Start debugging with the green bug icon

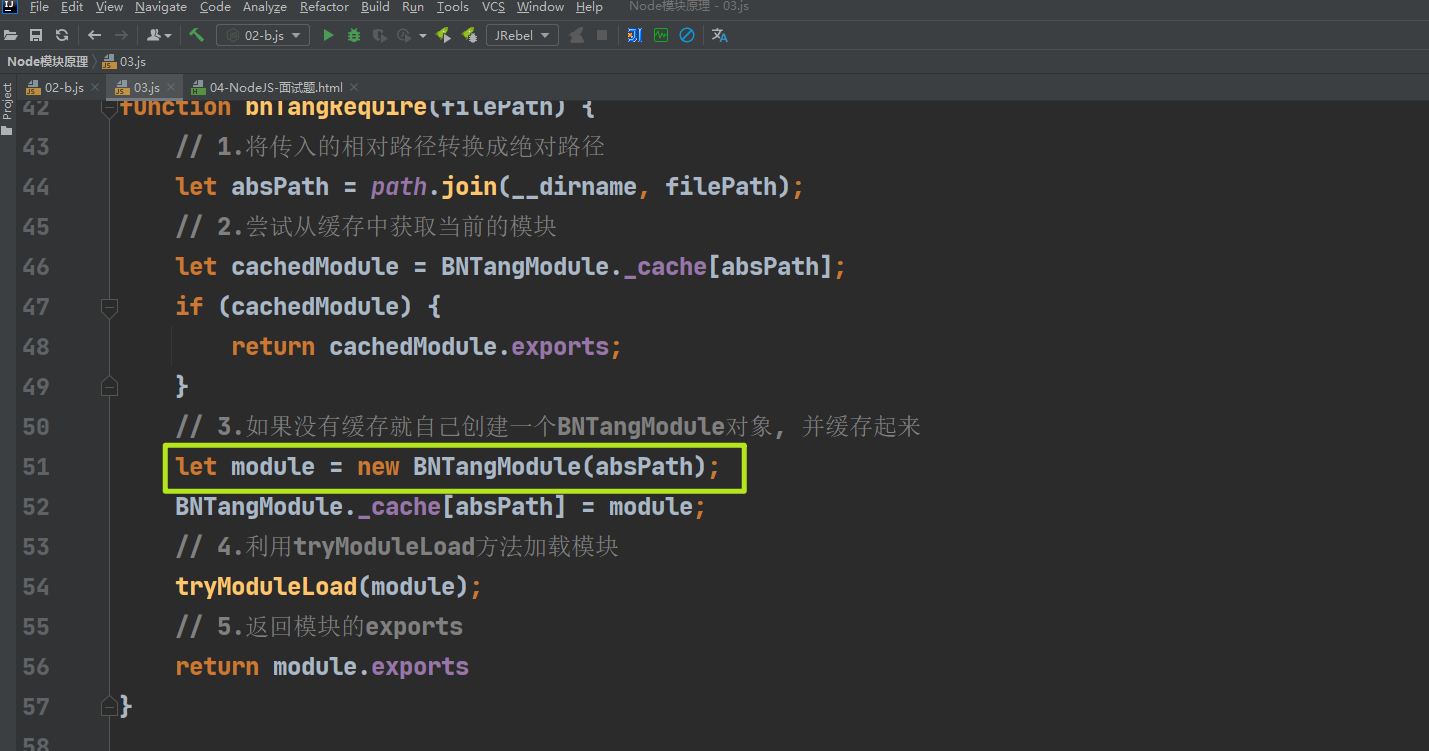tap(354, 35)
